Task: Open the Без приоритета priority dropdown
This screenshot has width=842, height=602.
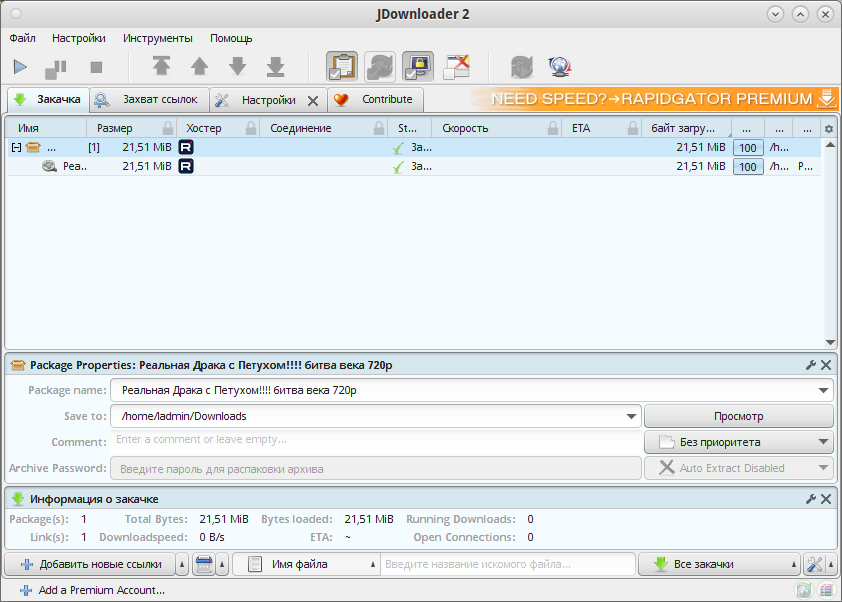Action: (x=738, y=442)
